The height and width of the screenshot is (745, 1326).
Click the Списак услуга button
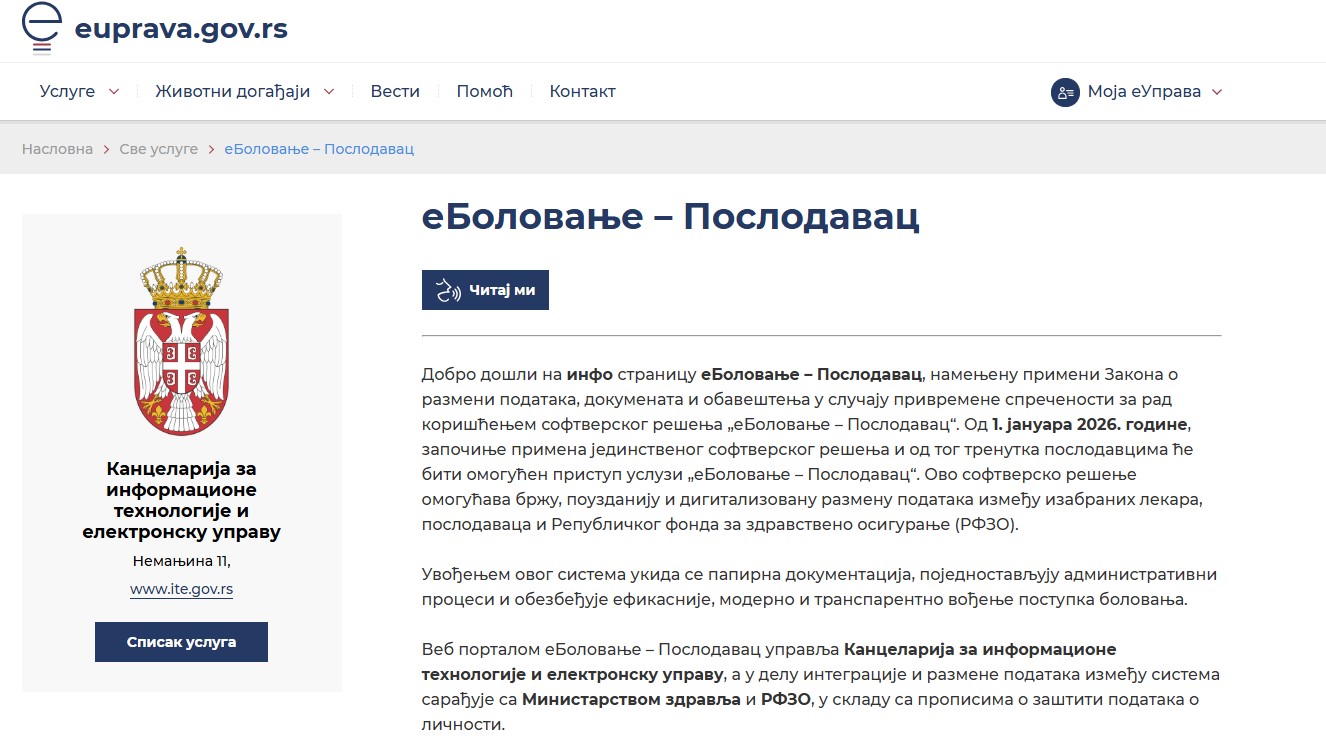[x=181, y=643]
